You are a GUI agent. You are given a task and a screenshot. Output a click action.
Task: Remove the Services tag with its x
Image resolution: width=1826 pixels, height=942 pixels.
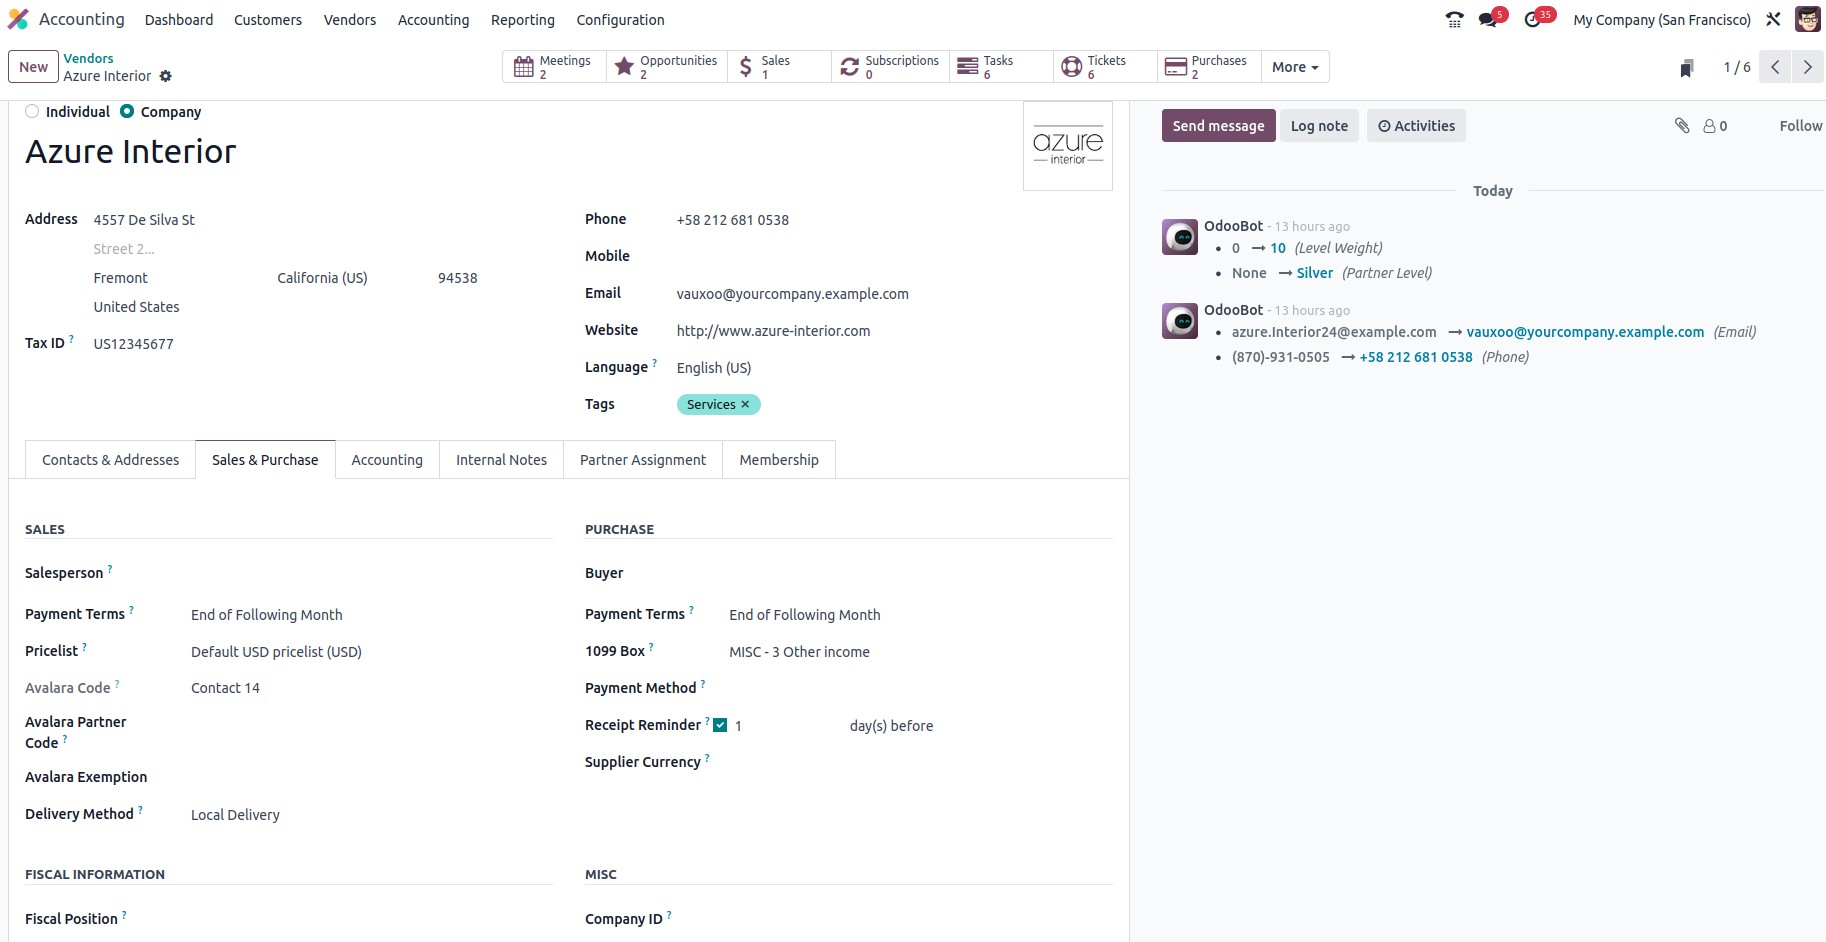[x=745, y=404]
